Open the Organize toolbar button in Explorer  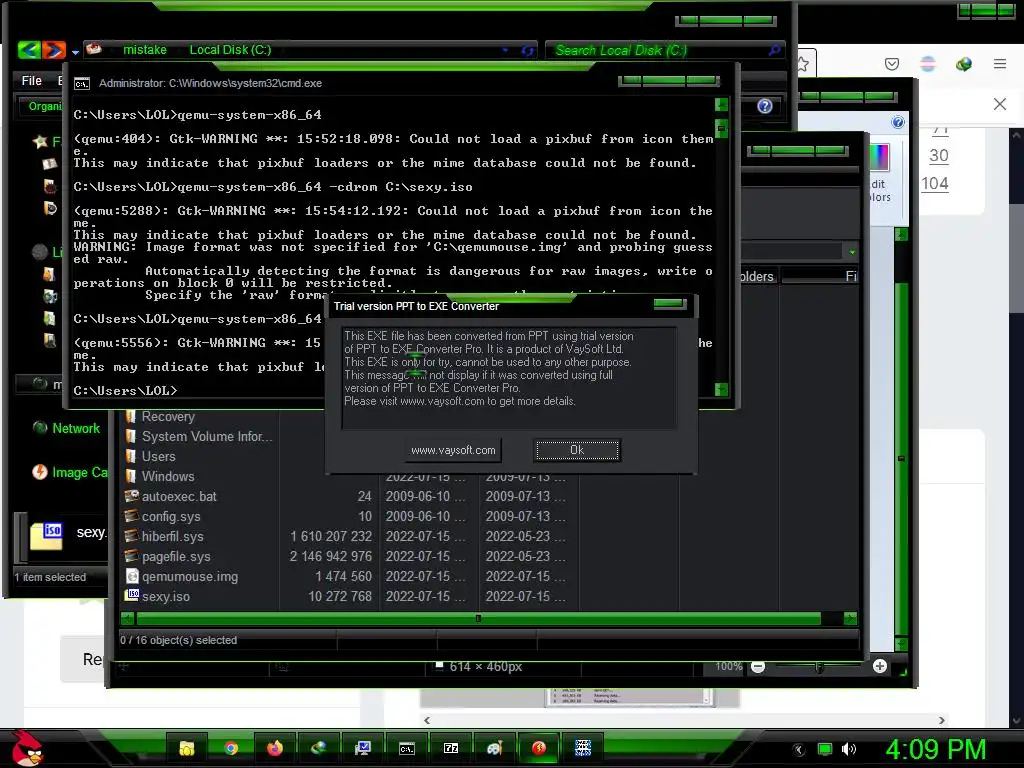[x=45, y=106]
